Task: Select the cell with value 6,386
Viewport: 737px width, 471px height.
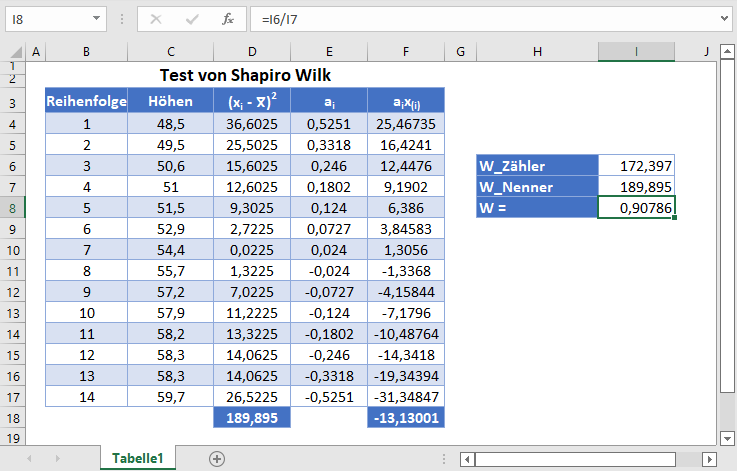Action: coord(406,208)
